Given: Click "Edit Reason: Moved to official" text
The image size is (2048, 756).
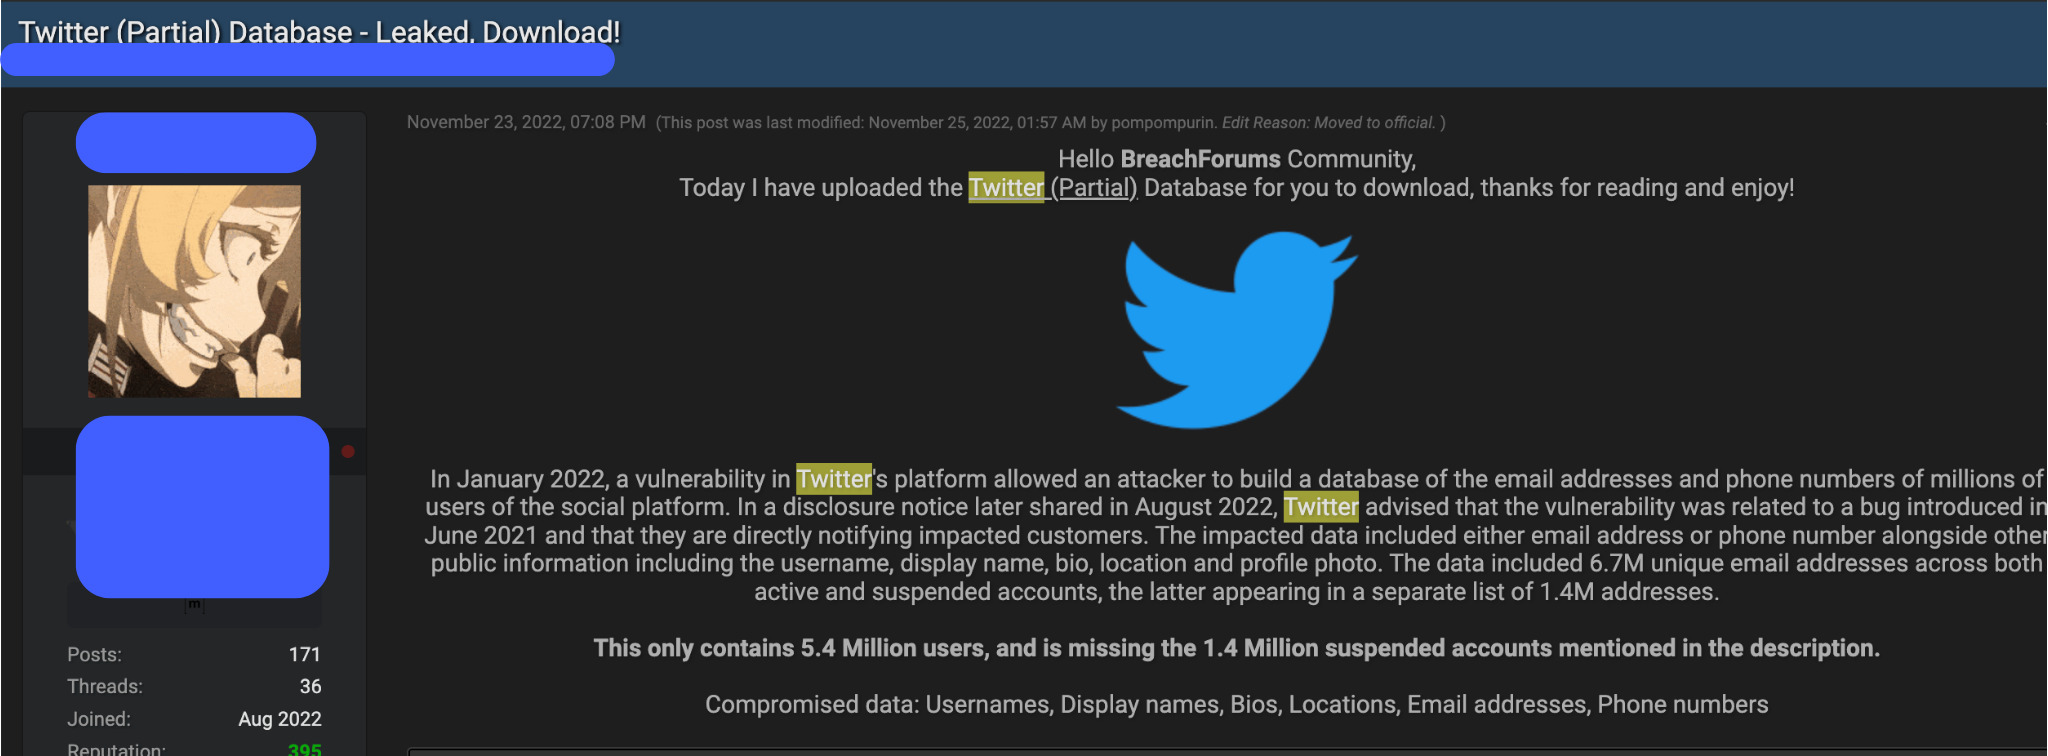Looking at the screenshot, I should coord(1328,123).
